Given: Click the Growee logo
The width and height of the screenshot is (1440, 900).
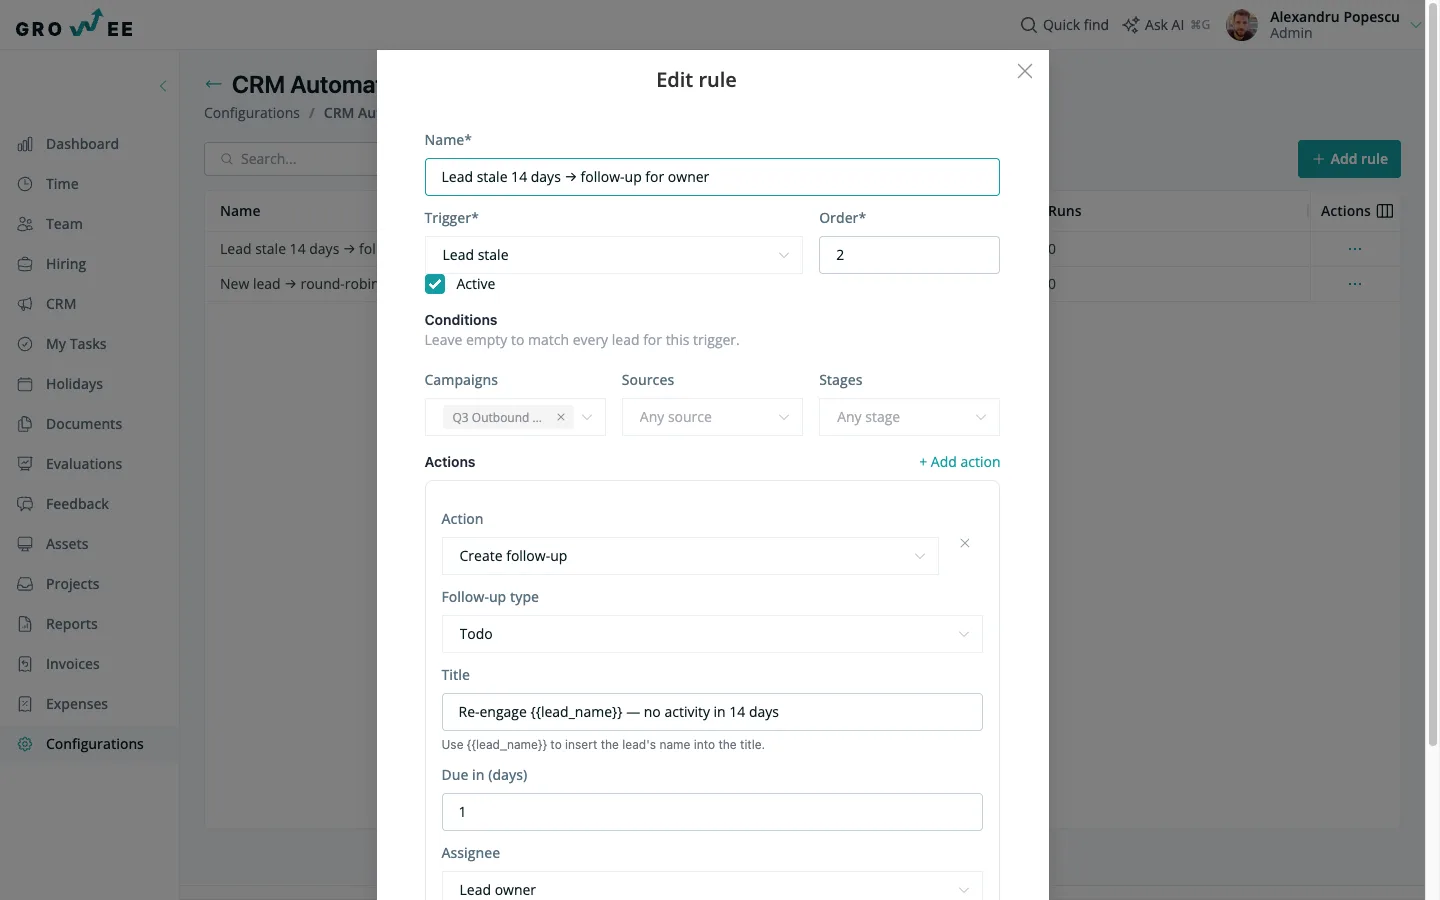Looking at the screenshot, I should pos(75,25).
